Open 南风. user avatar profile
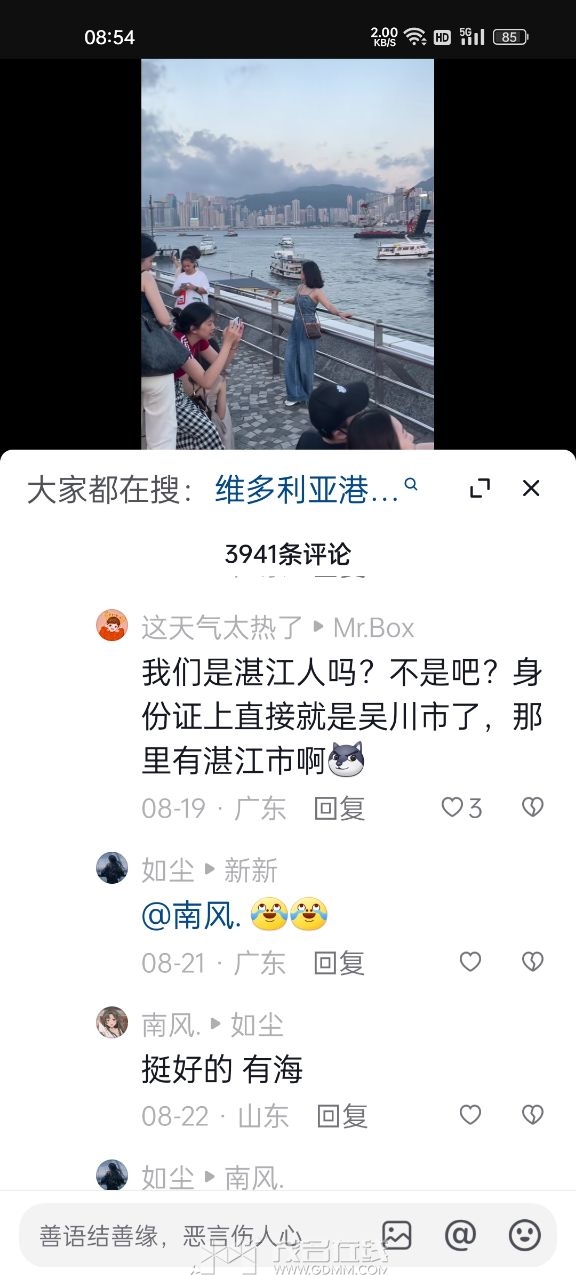Screen dimensions: 576x1280 coord(112,1022)
